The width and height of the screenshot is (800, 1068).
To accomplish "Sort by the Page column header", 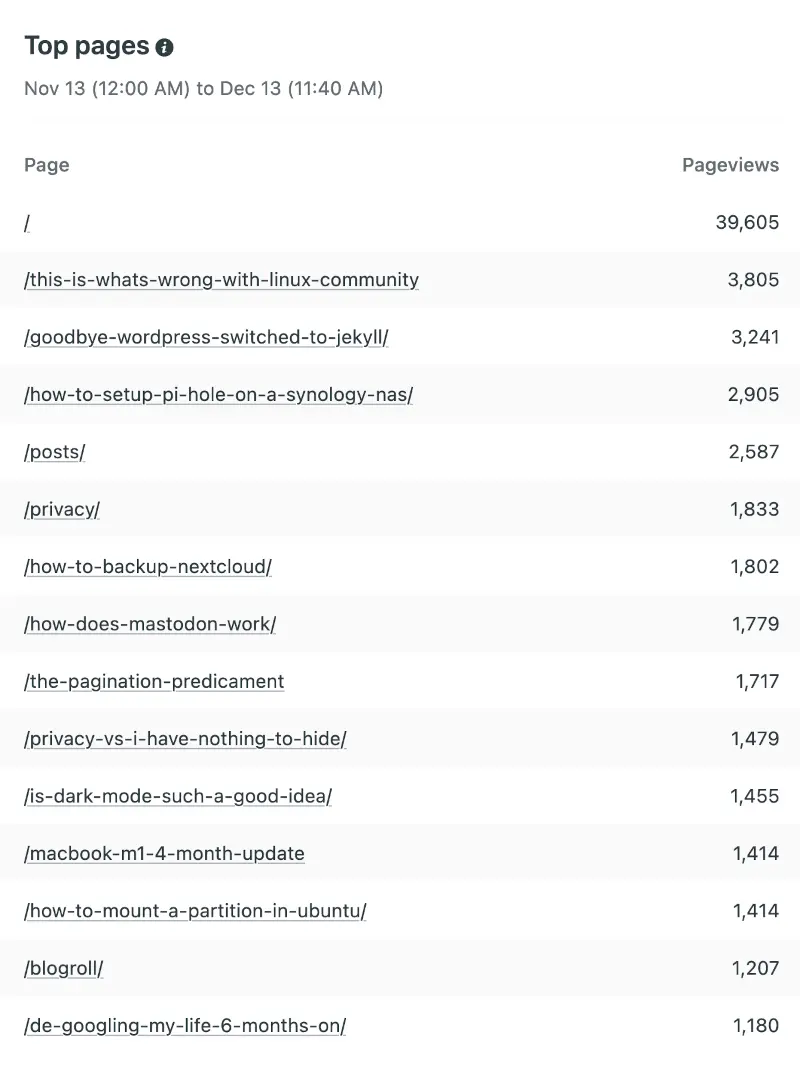I will [x=46, y=165].
